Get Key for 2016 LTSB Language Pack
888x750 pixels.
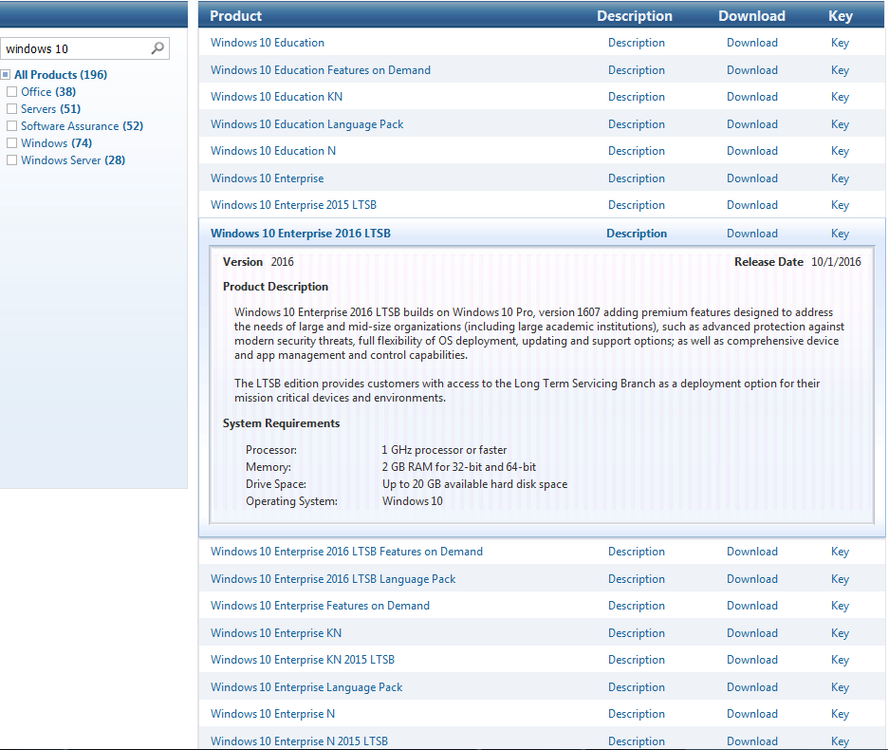[x=840, y=579]
